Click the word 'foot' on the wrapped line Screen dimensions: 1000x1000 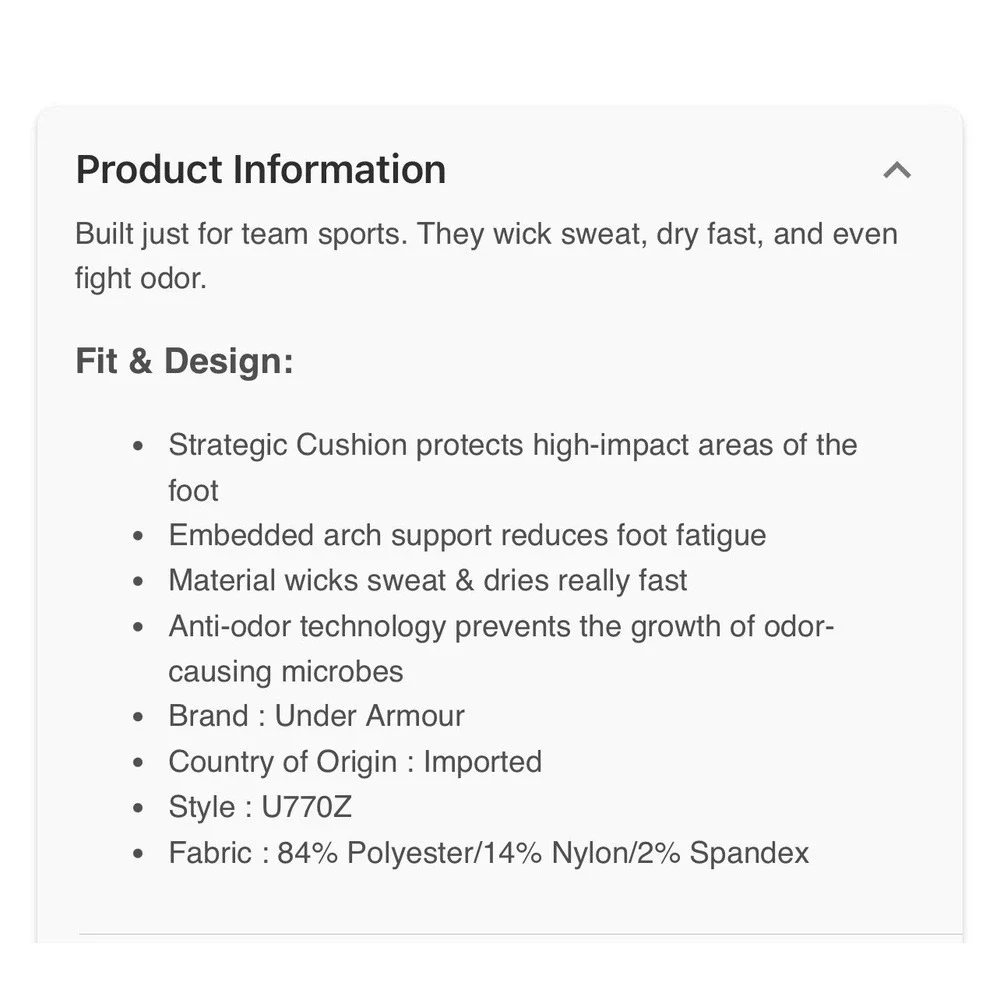(193, 490)
